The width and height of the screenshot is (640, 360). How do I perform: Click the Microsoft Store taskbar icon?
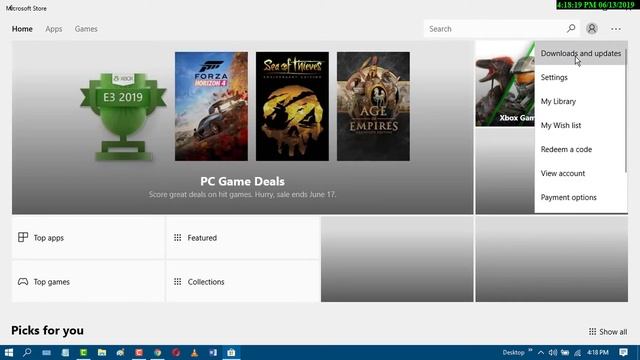(231, 353)
